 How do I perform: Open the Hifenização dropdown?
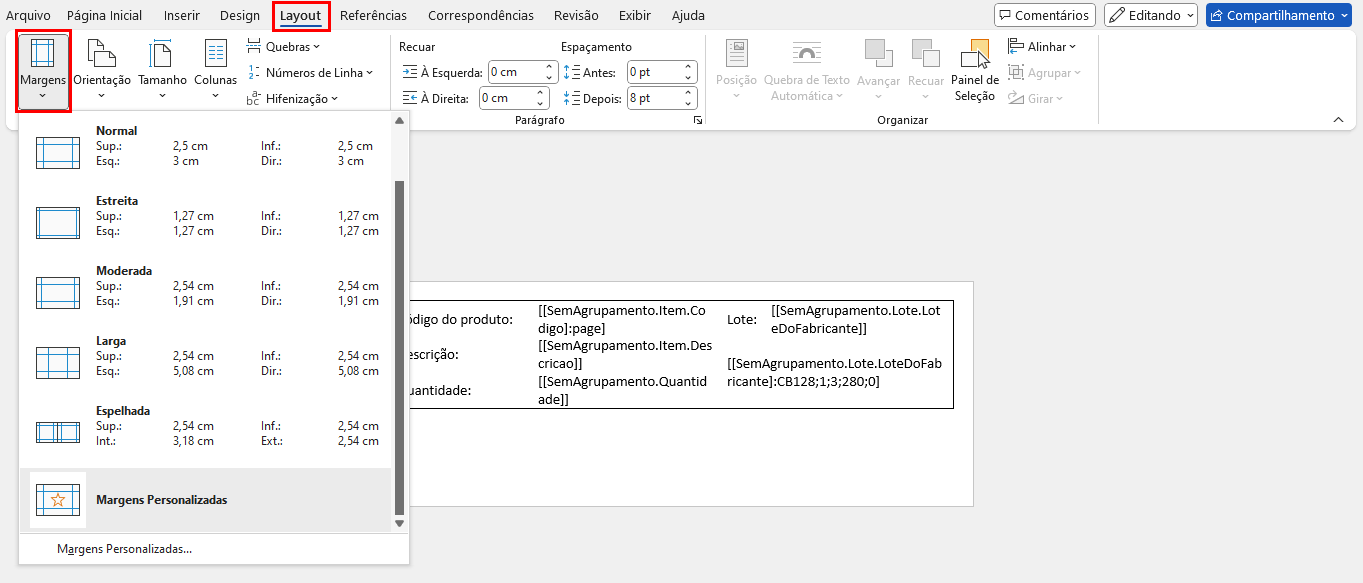point(292,98)
